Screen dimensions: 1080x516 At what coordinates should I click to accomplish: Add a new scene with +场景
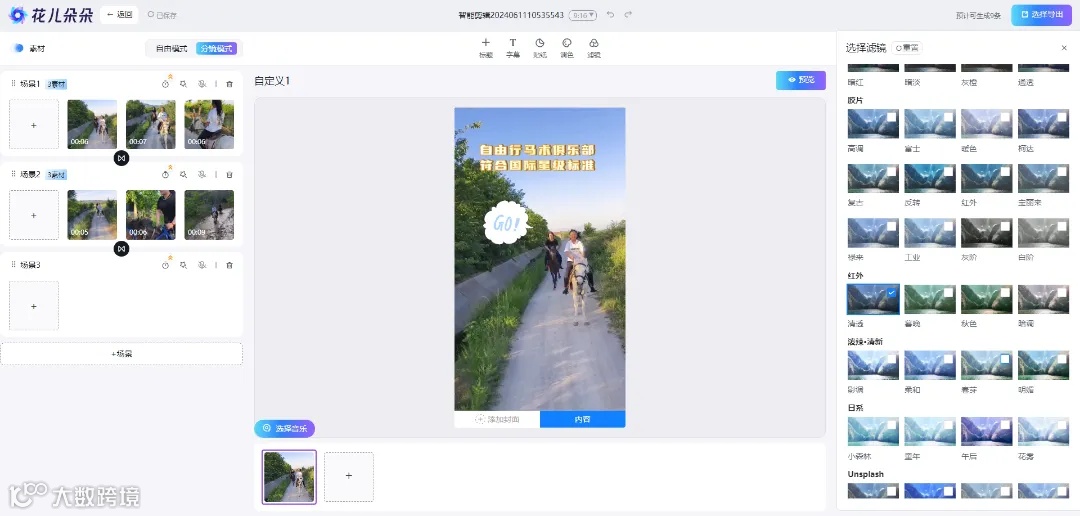point(121,353)
